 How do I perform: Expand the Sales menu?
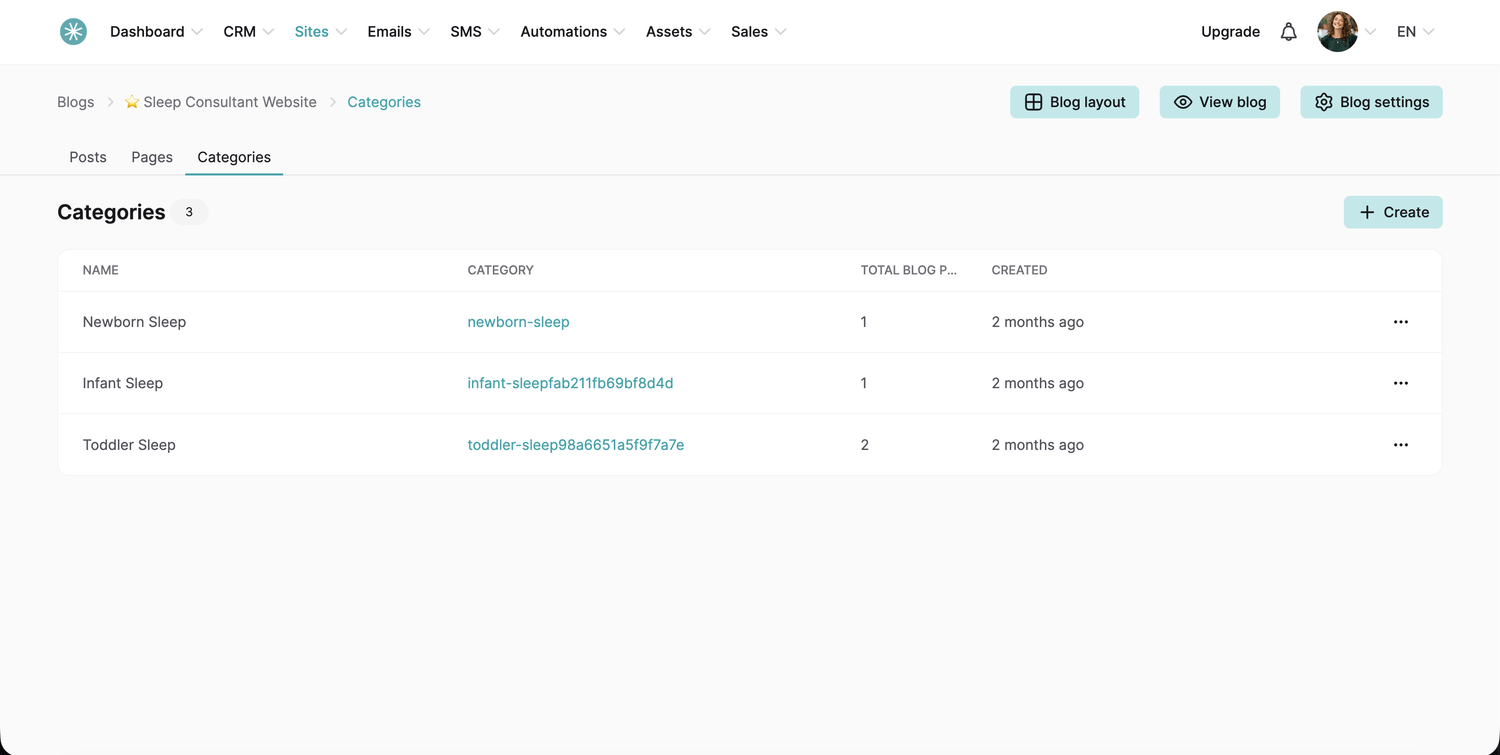[x=758, y=32]
